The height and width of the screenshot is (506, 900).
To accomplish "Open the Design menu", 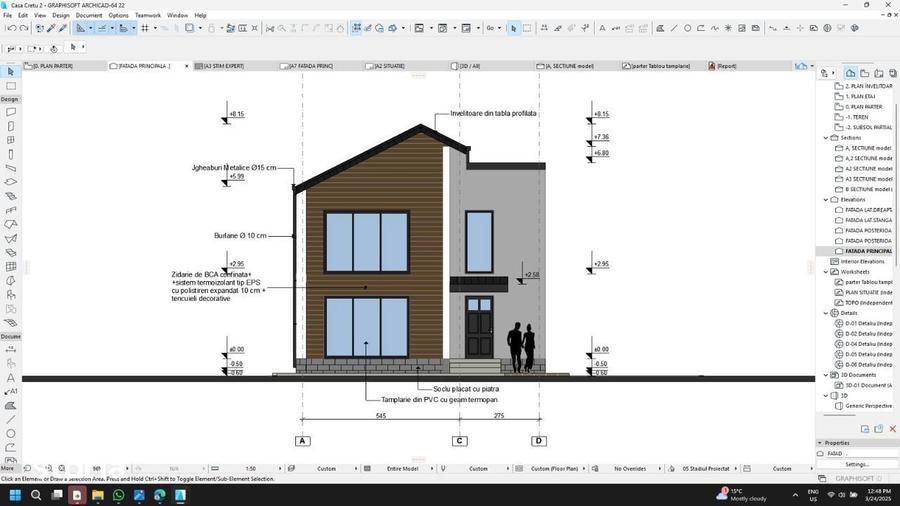I will [x=60, y=15].
